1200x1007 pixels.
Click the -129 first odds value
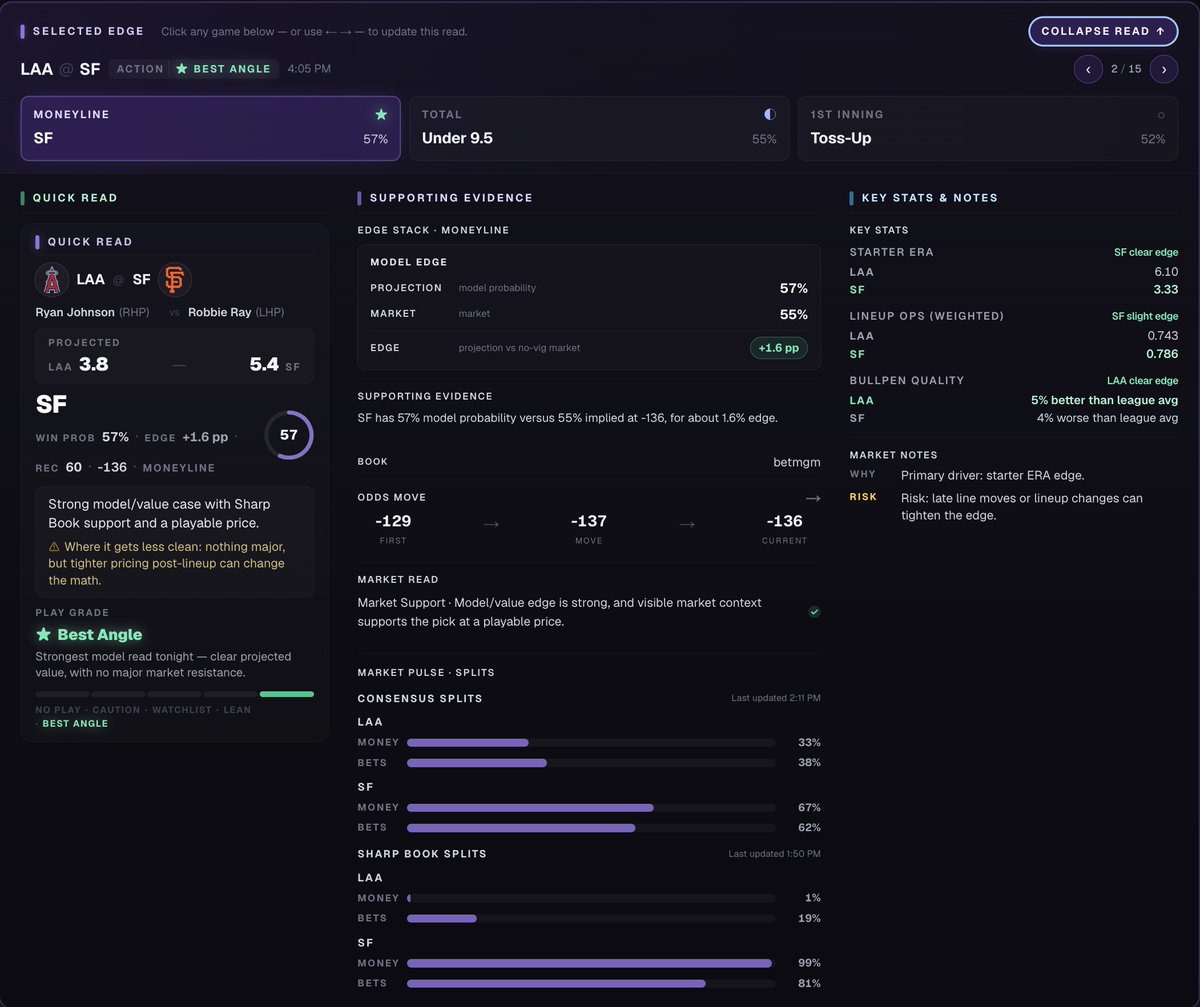point(393,521)
